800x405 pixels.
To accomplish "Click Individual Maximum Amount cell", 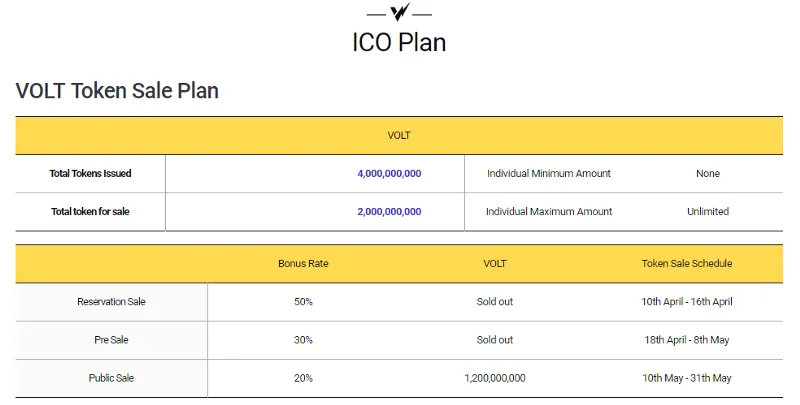I will click(x=549, y=212).
